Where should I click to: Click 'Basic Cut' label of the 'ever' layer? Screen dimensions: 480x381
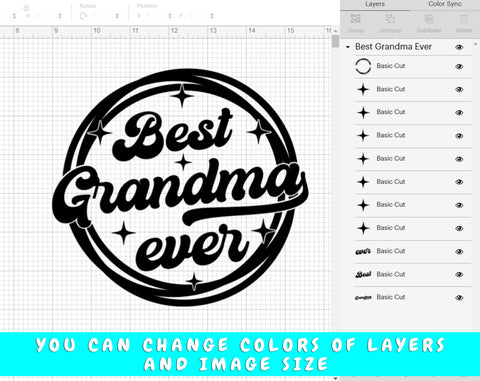pos(391,251)
